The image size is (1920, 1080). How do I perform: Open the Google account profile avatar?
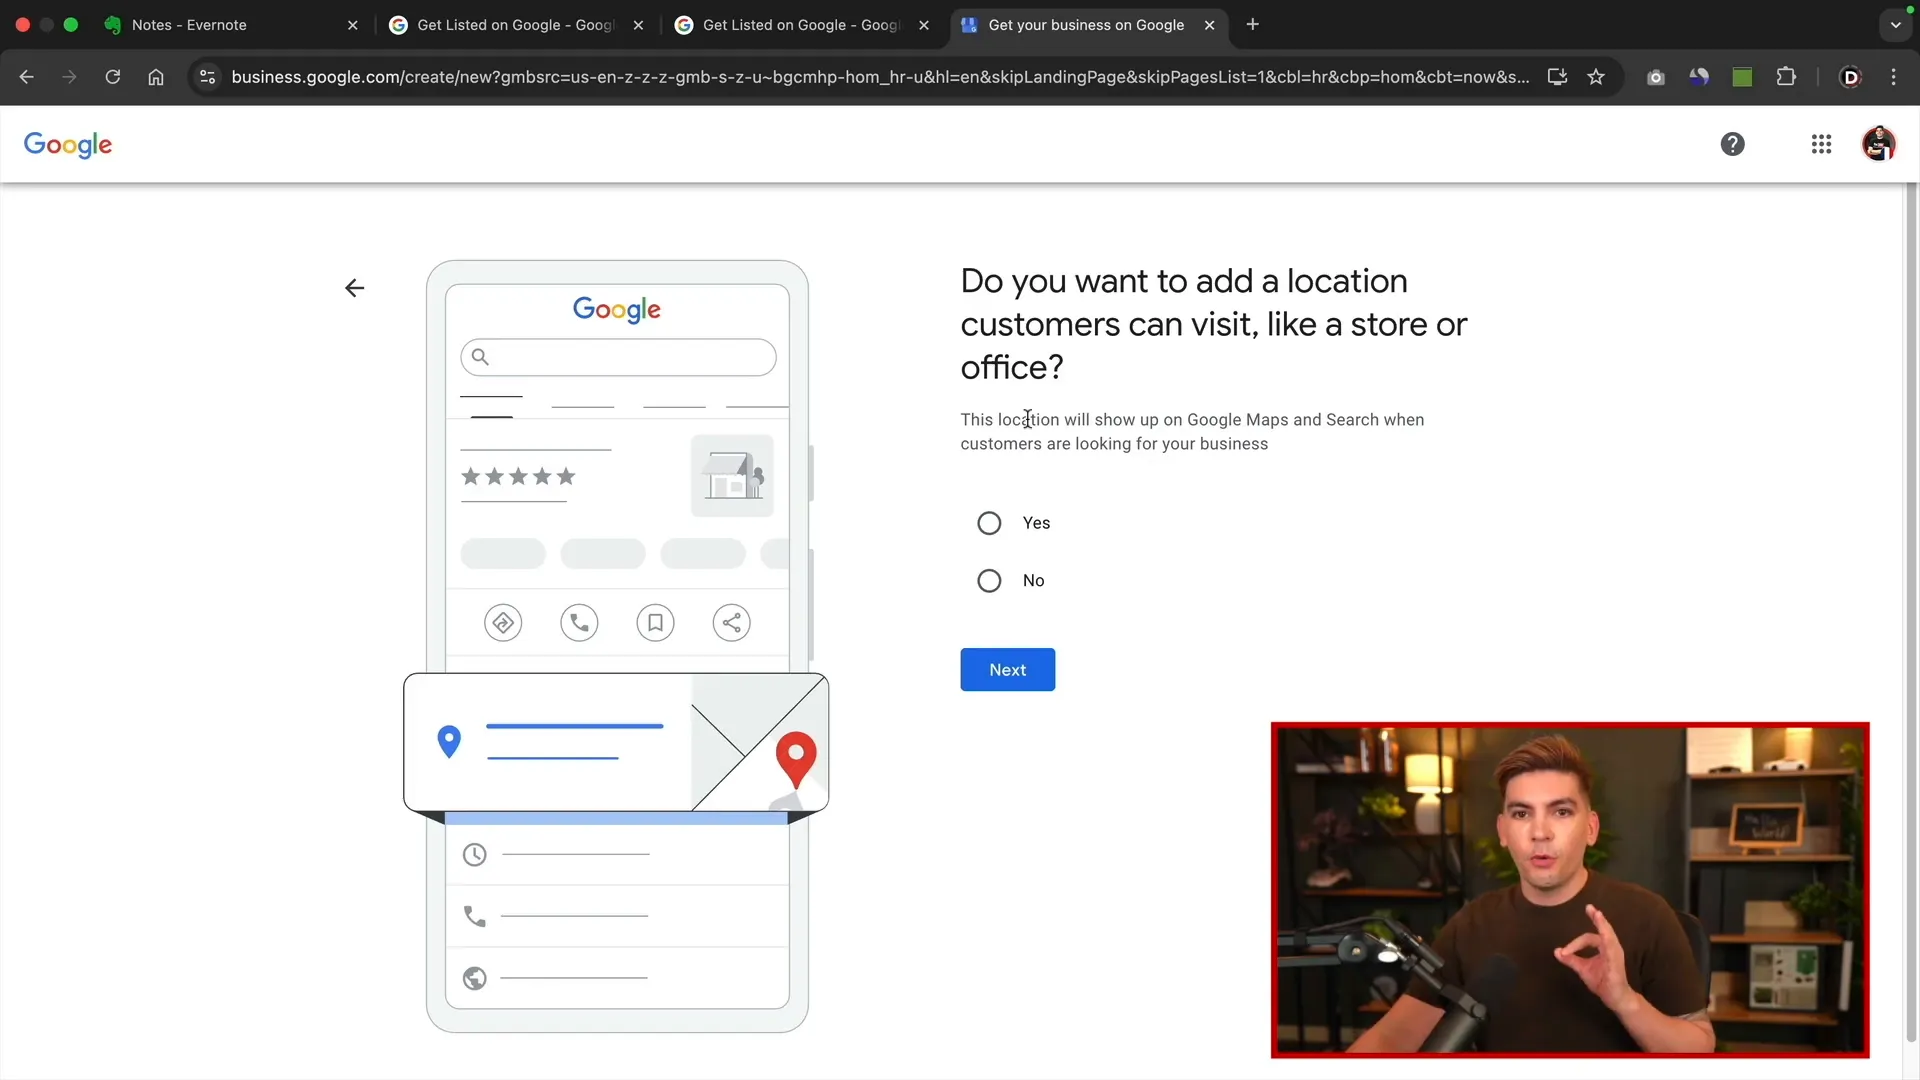1878,144
